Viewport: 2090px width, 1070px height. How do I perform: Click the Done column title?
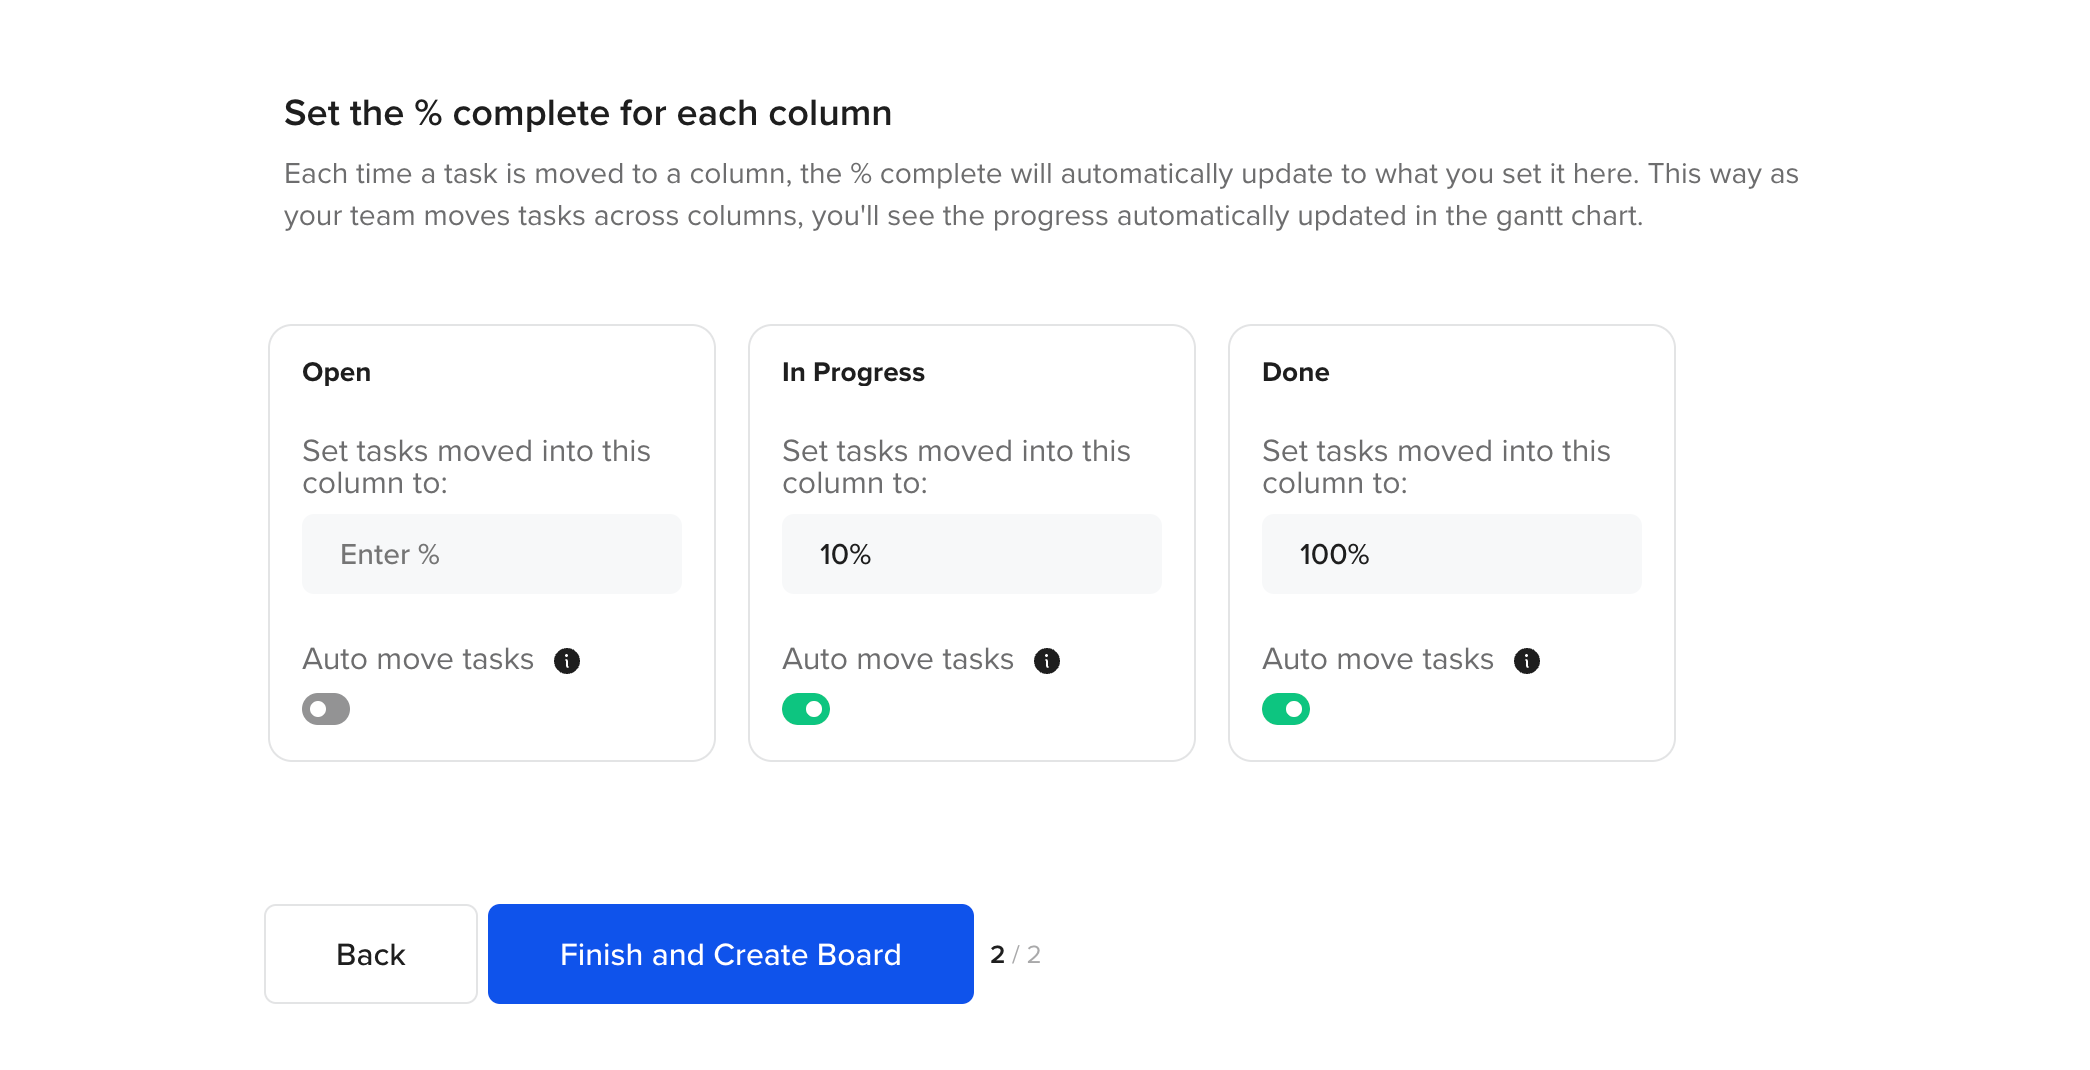1296,372
